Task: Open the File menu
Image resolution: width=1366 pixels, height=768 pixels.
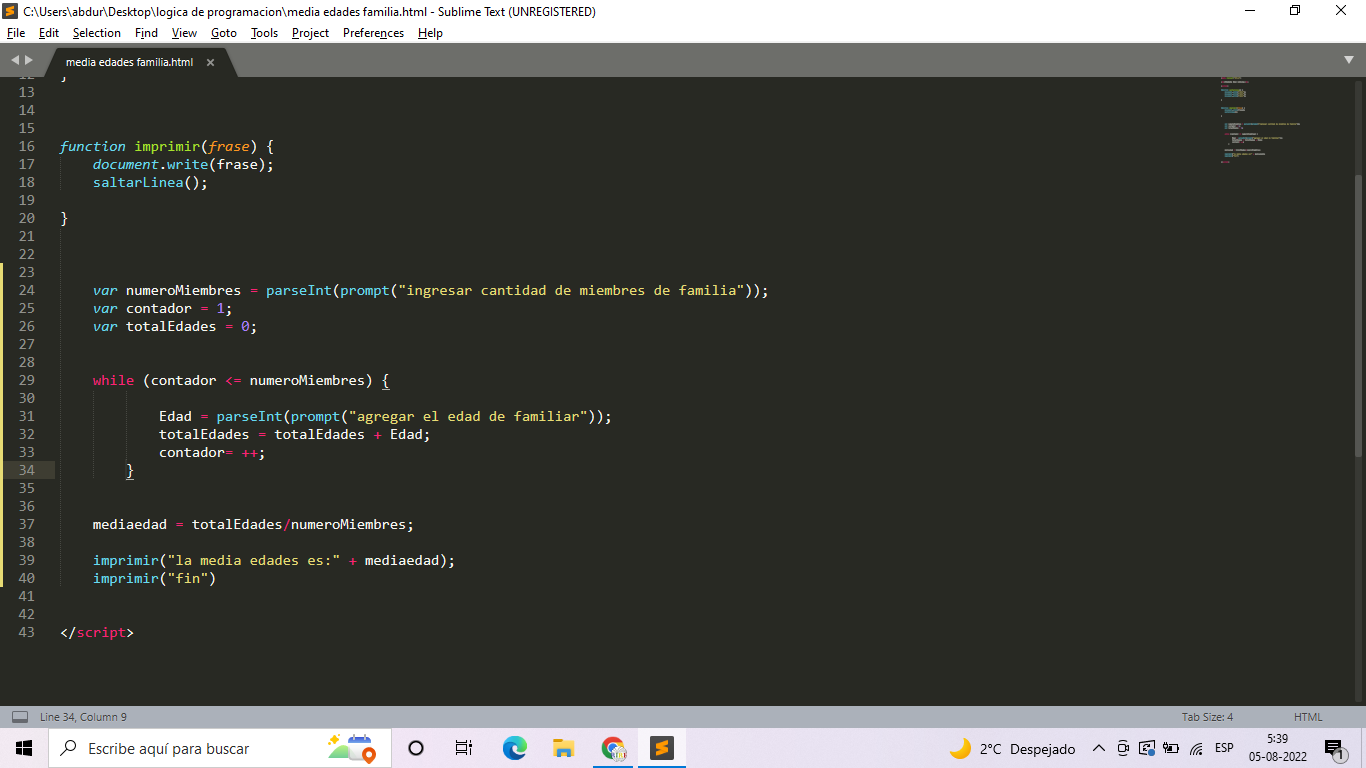Action: tap(16, 33)
